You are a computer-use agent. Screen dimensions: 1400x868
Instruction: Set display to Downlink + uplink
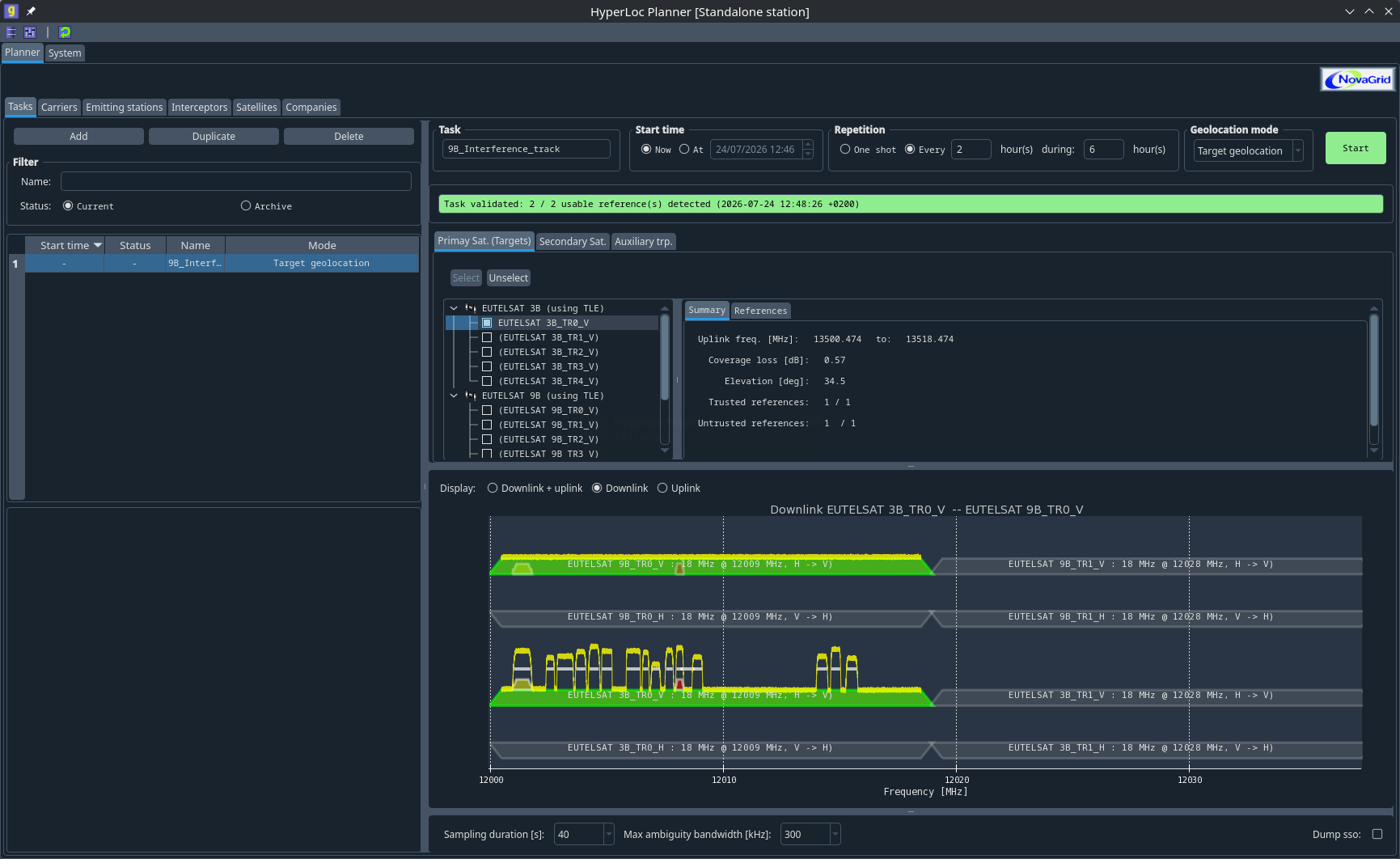click(x=492, y=488)
